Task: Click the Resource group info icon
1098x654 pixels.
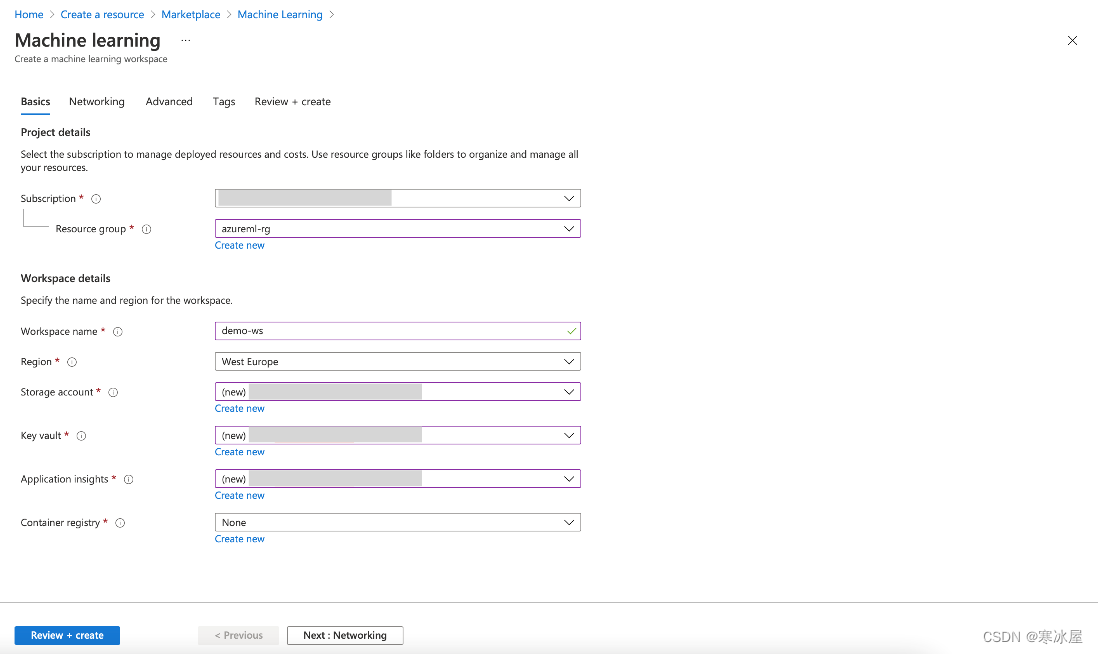Action: pyautogui.click(x=146, y=229)
